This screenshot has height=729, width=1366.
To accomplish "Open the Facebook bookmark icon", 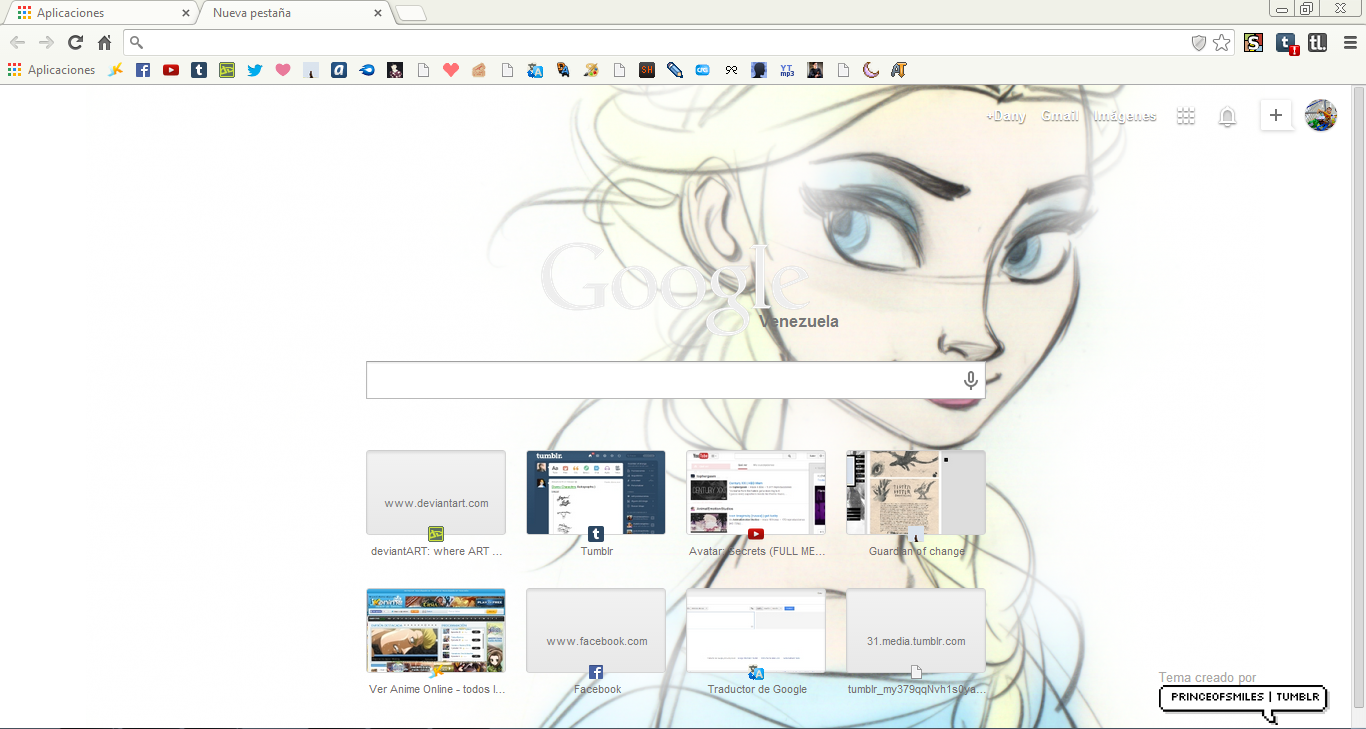I will (x=143, y=70).
